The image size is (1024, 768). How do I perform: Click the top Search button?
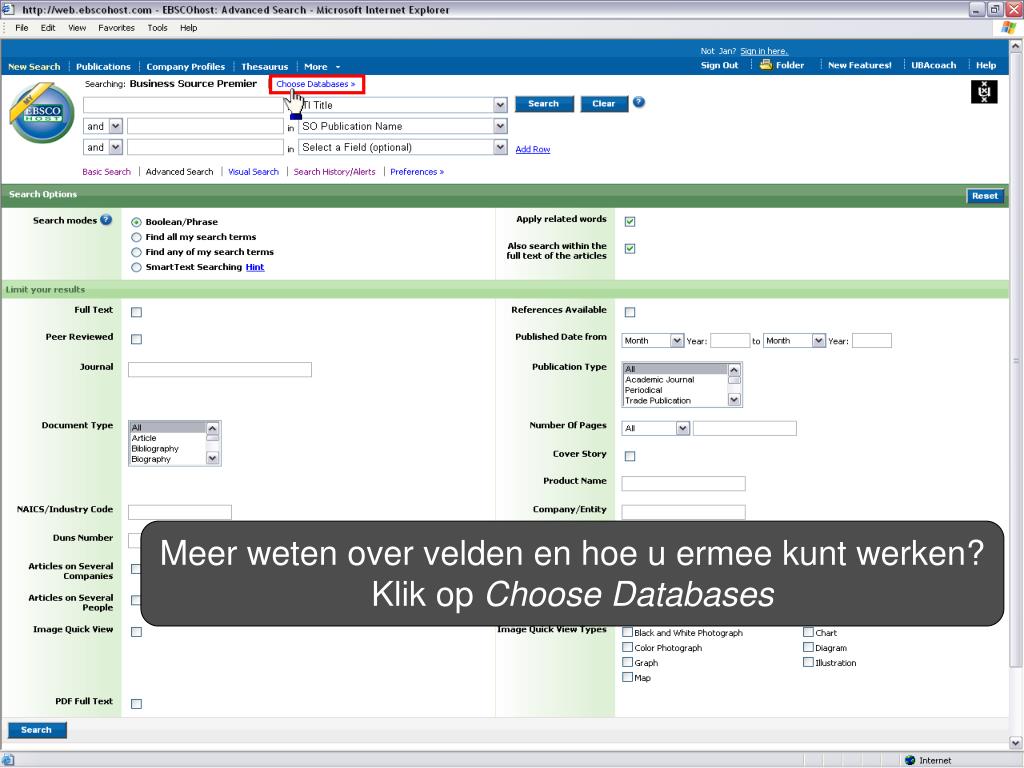(x=544, y=104)
